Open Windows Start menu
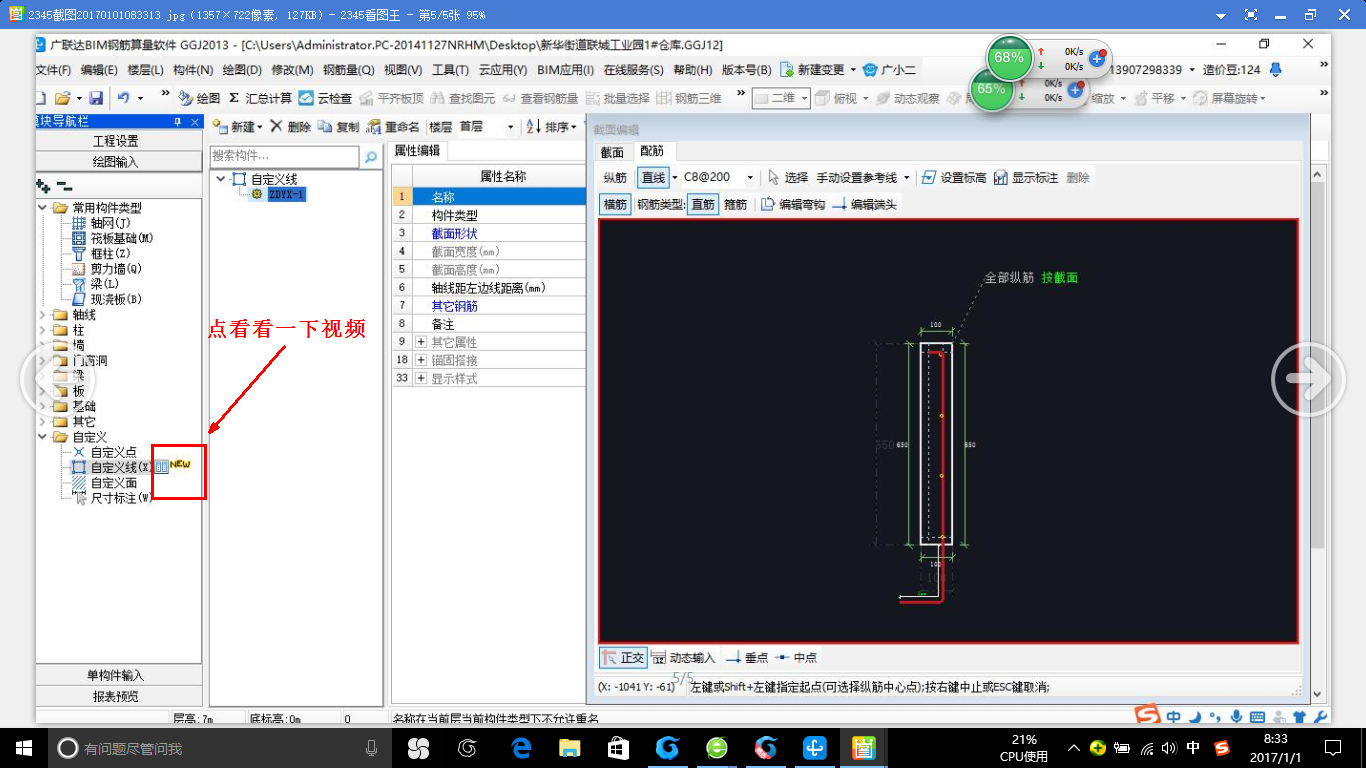The height and width of the screenshot is (768, 1366). (x=23, y=747)
